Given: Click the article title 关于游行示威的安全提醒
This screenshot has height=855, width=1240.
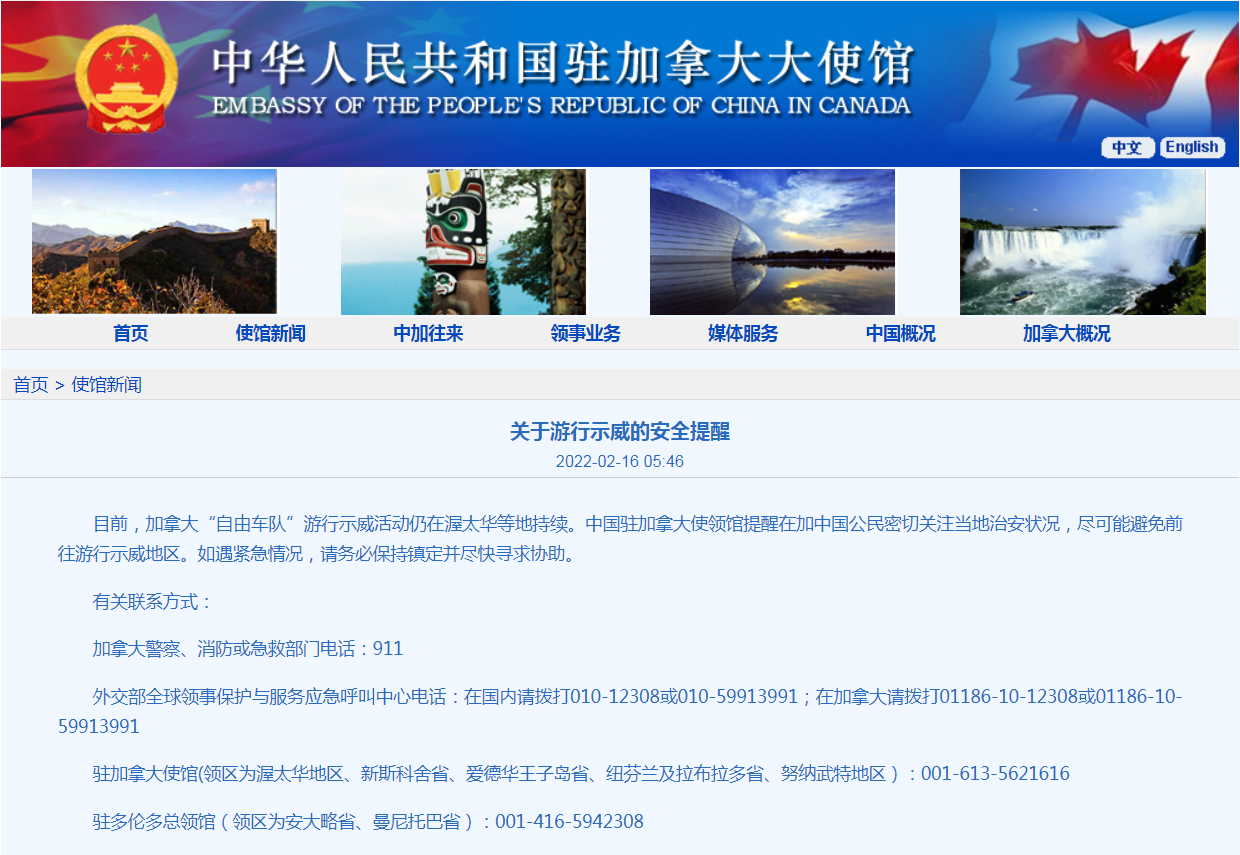Looking at the screenshot, I should (x=620, y=432).
